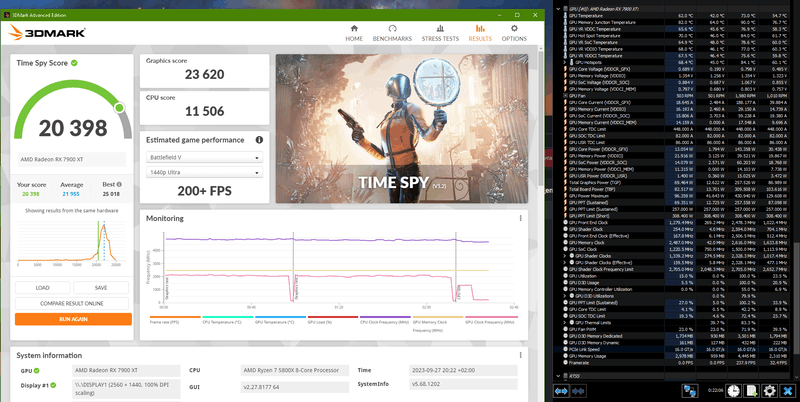Image resolution: width=800 pixels, height=402 pixels.
Task: Click the Time Spy benchmark artwork
Action: pos(402,129)
